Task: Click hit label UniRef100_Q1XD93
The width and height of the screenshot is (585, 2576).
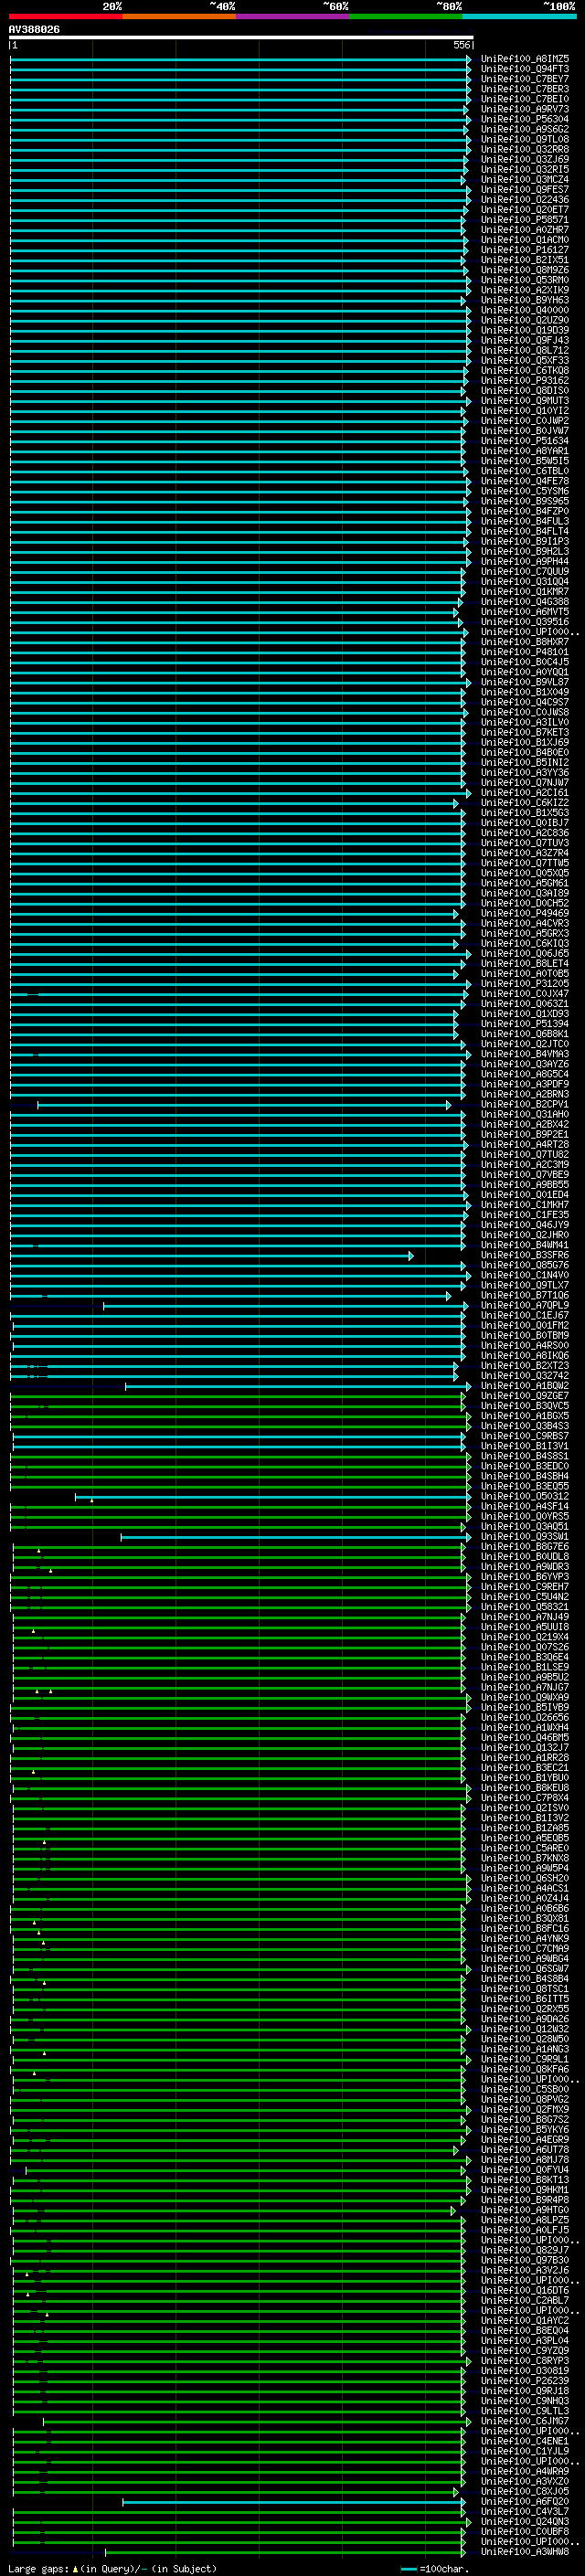Action: pos(525,1014)
